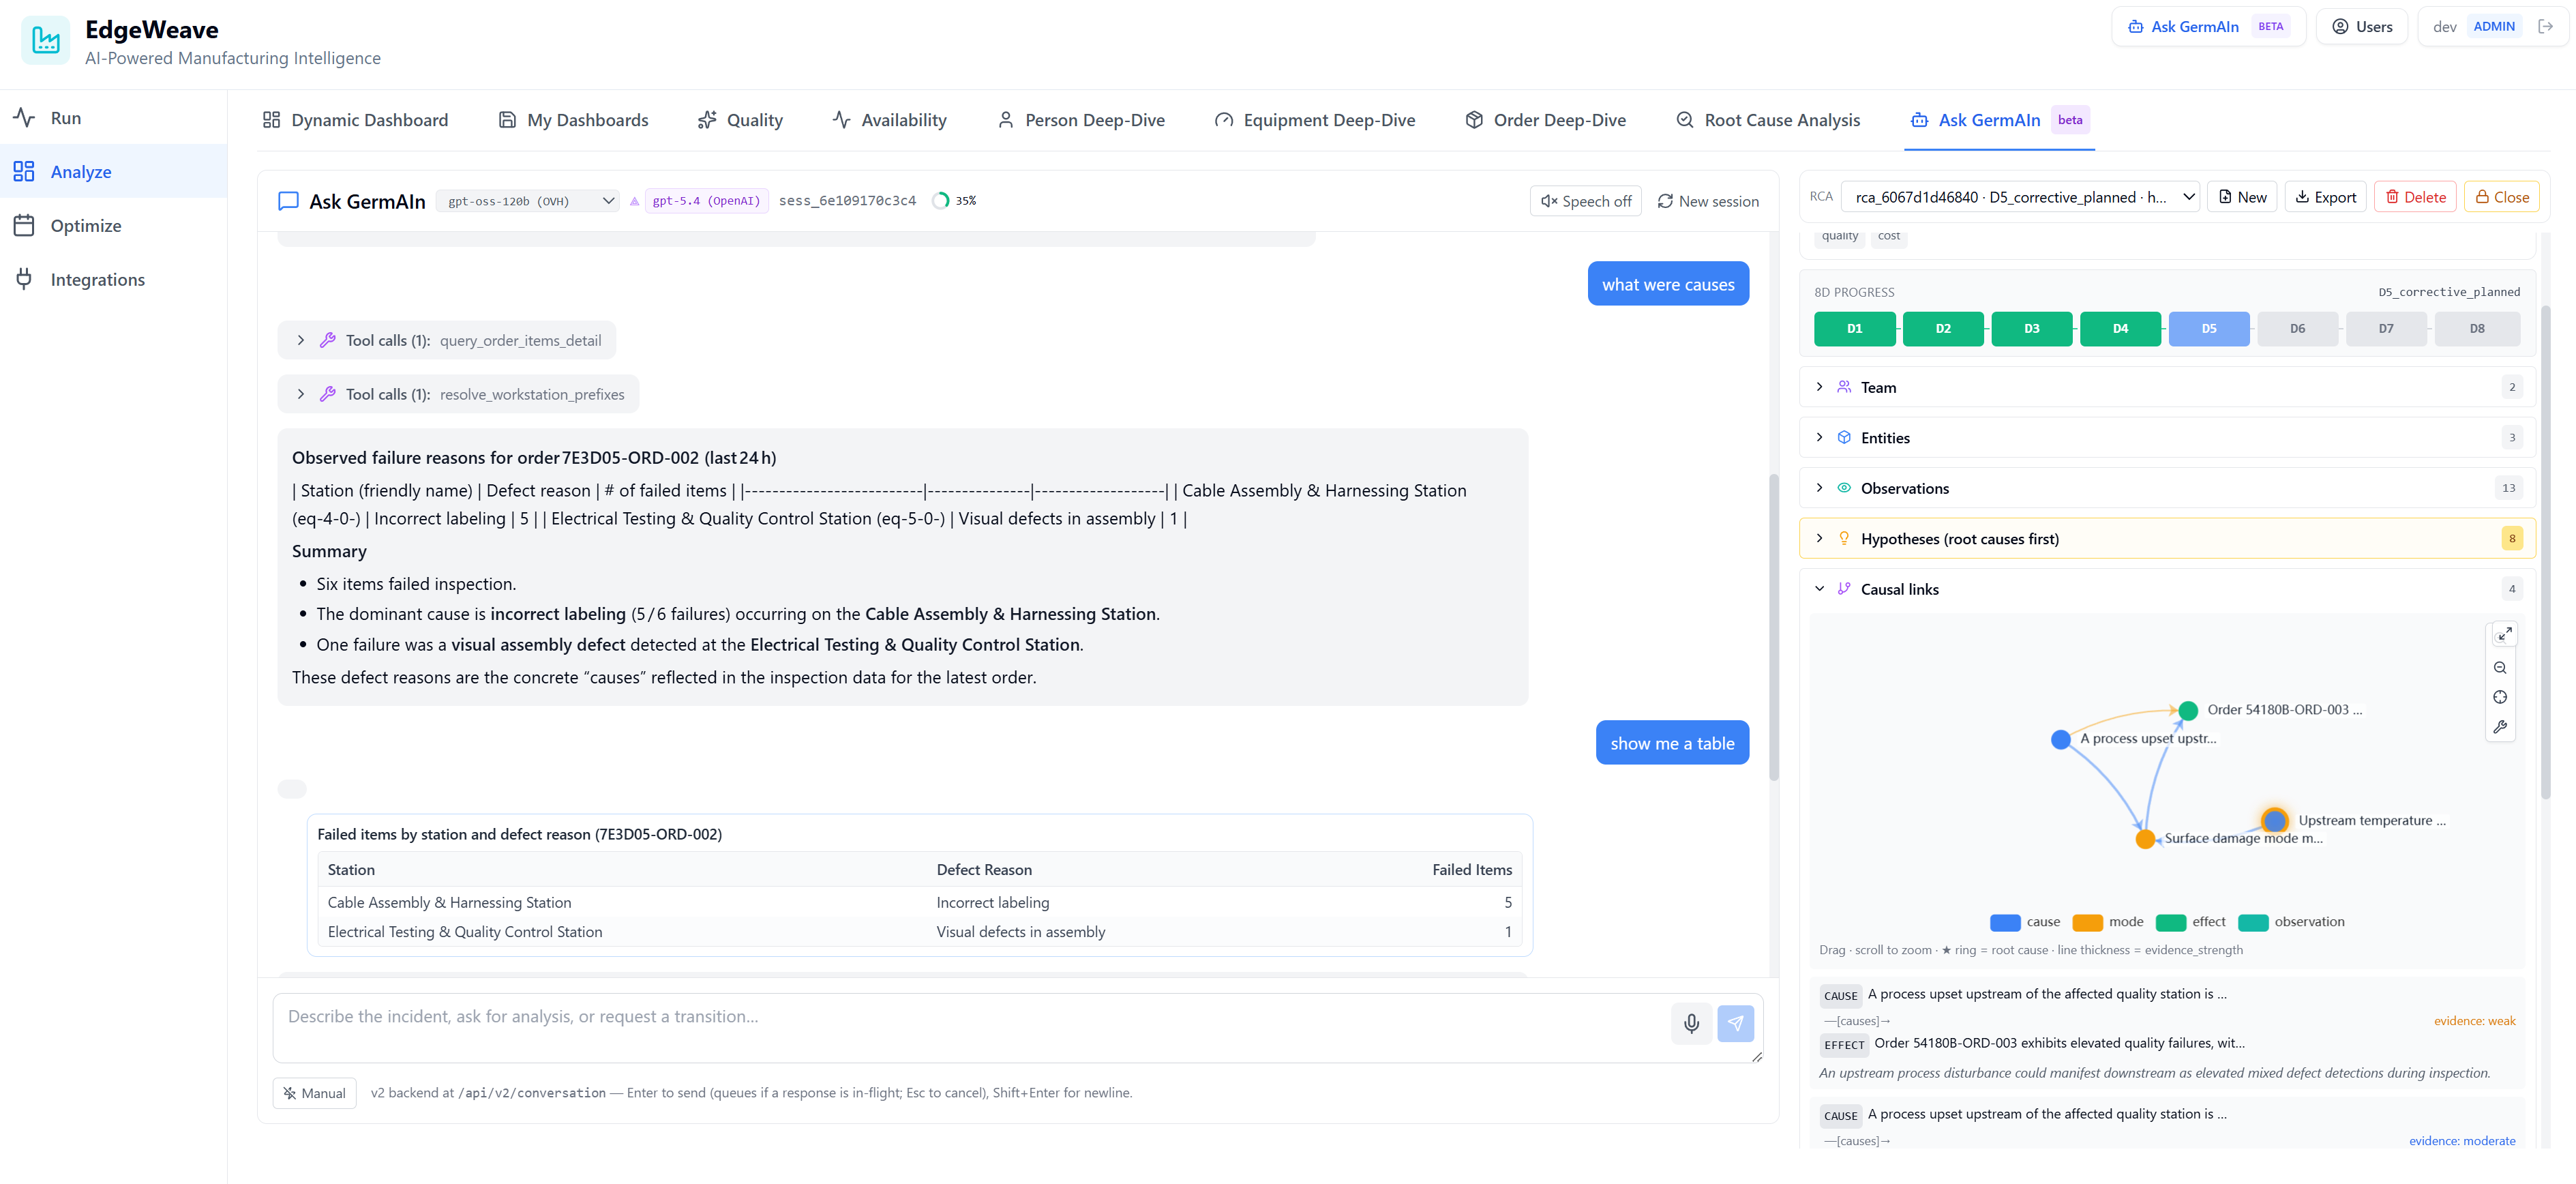
Task: Switch to My Dashboards tab
Action: click(573, 120)
